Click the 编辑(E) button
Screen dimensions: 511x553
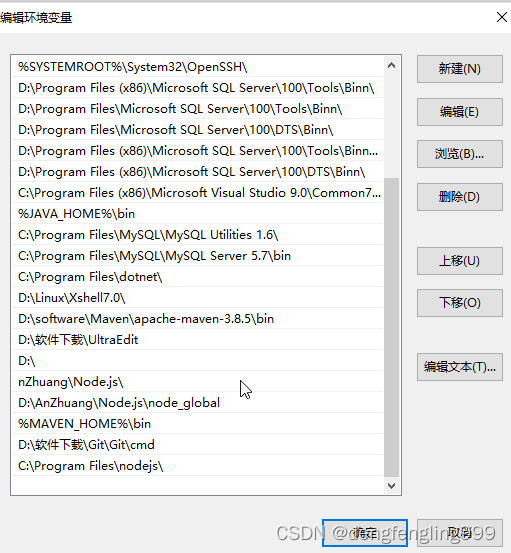point(460,112)
